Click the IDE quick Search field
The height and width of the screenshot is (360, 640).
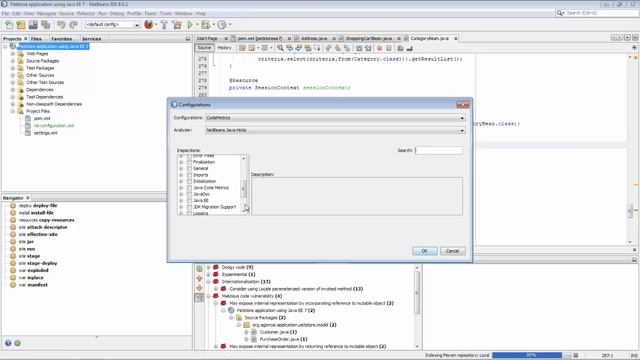pyautogui.click(x=598, y=13)
